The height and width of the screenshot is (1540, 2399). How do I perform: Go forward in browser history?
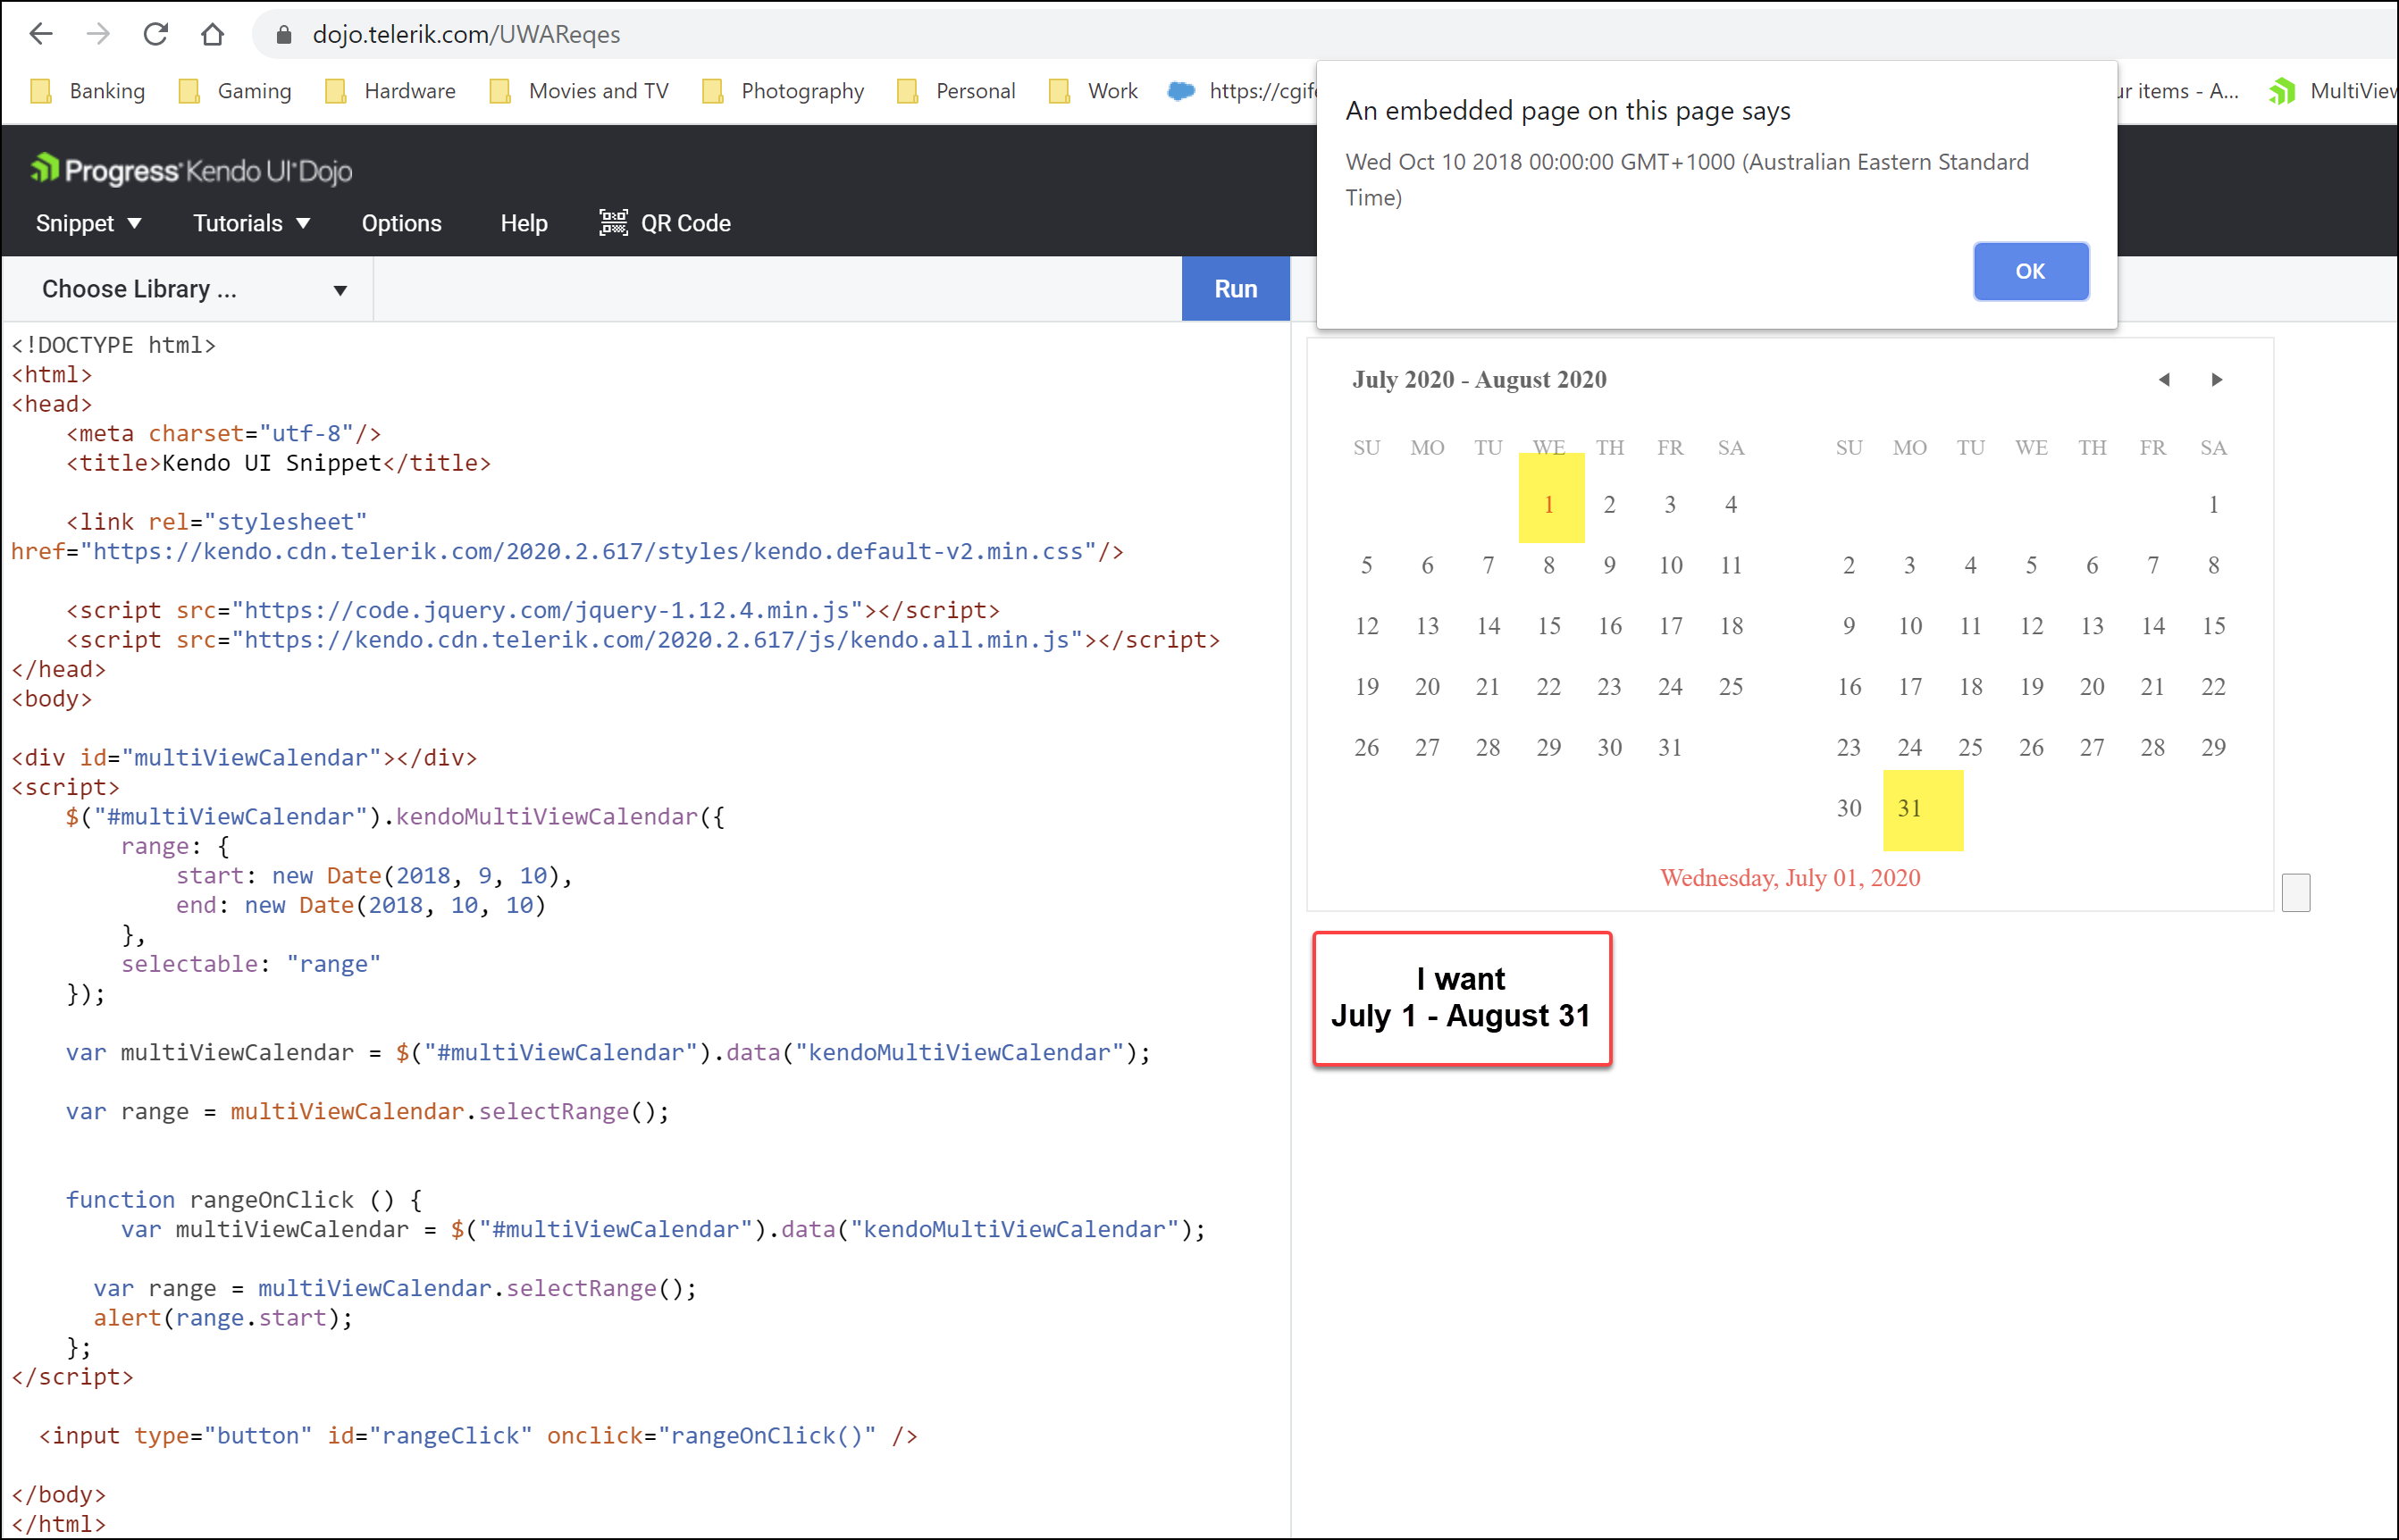pyautogui.click(x=98, y=34)
